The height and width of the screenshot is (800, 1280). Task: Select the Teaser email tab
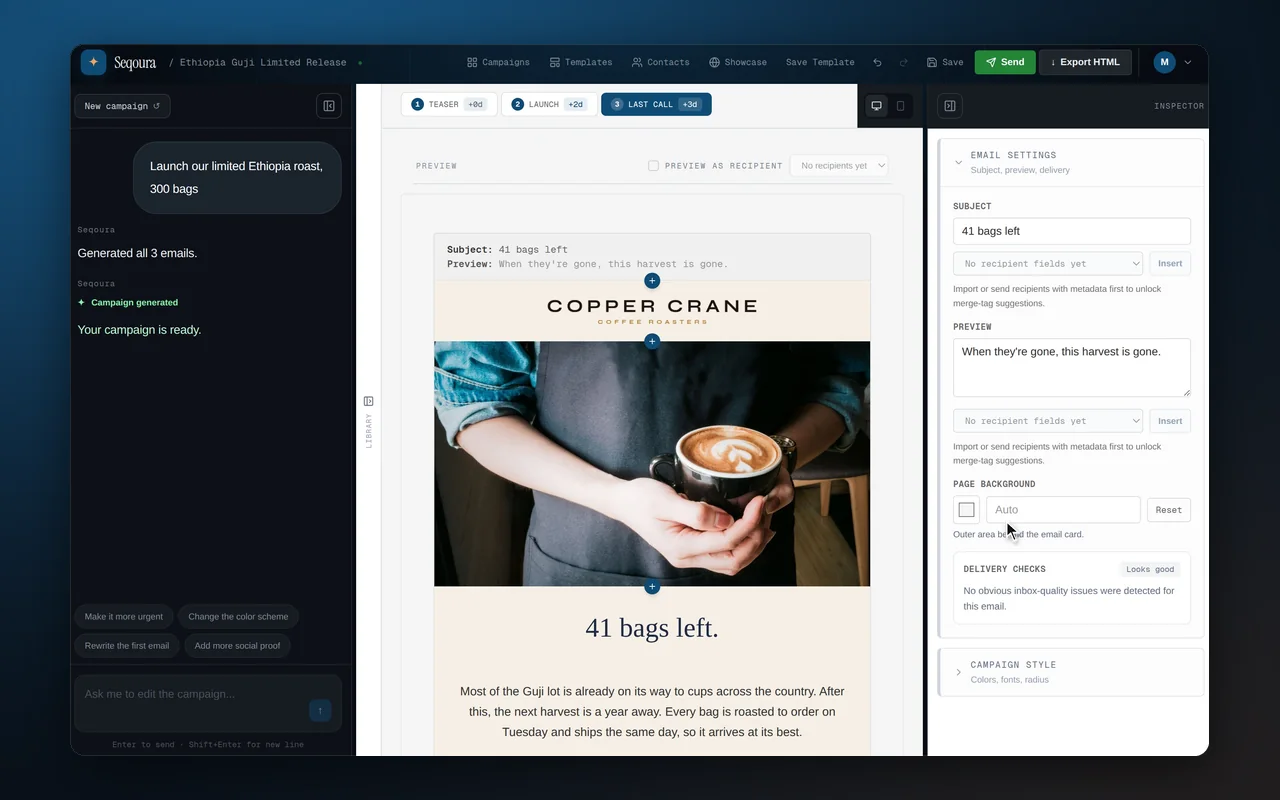pyautogui.click(x=449, y=104)
